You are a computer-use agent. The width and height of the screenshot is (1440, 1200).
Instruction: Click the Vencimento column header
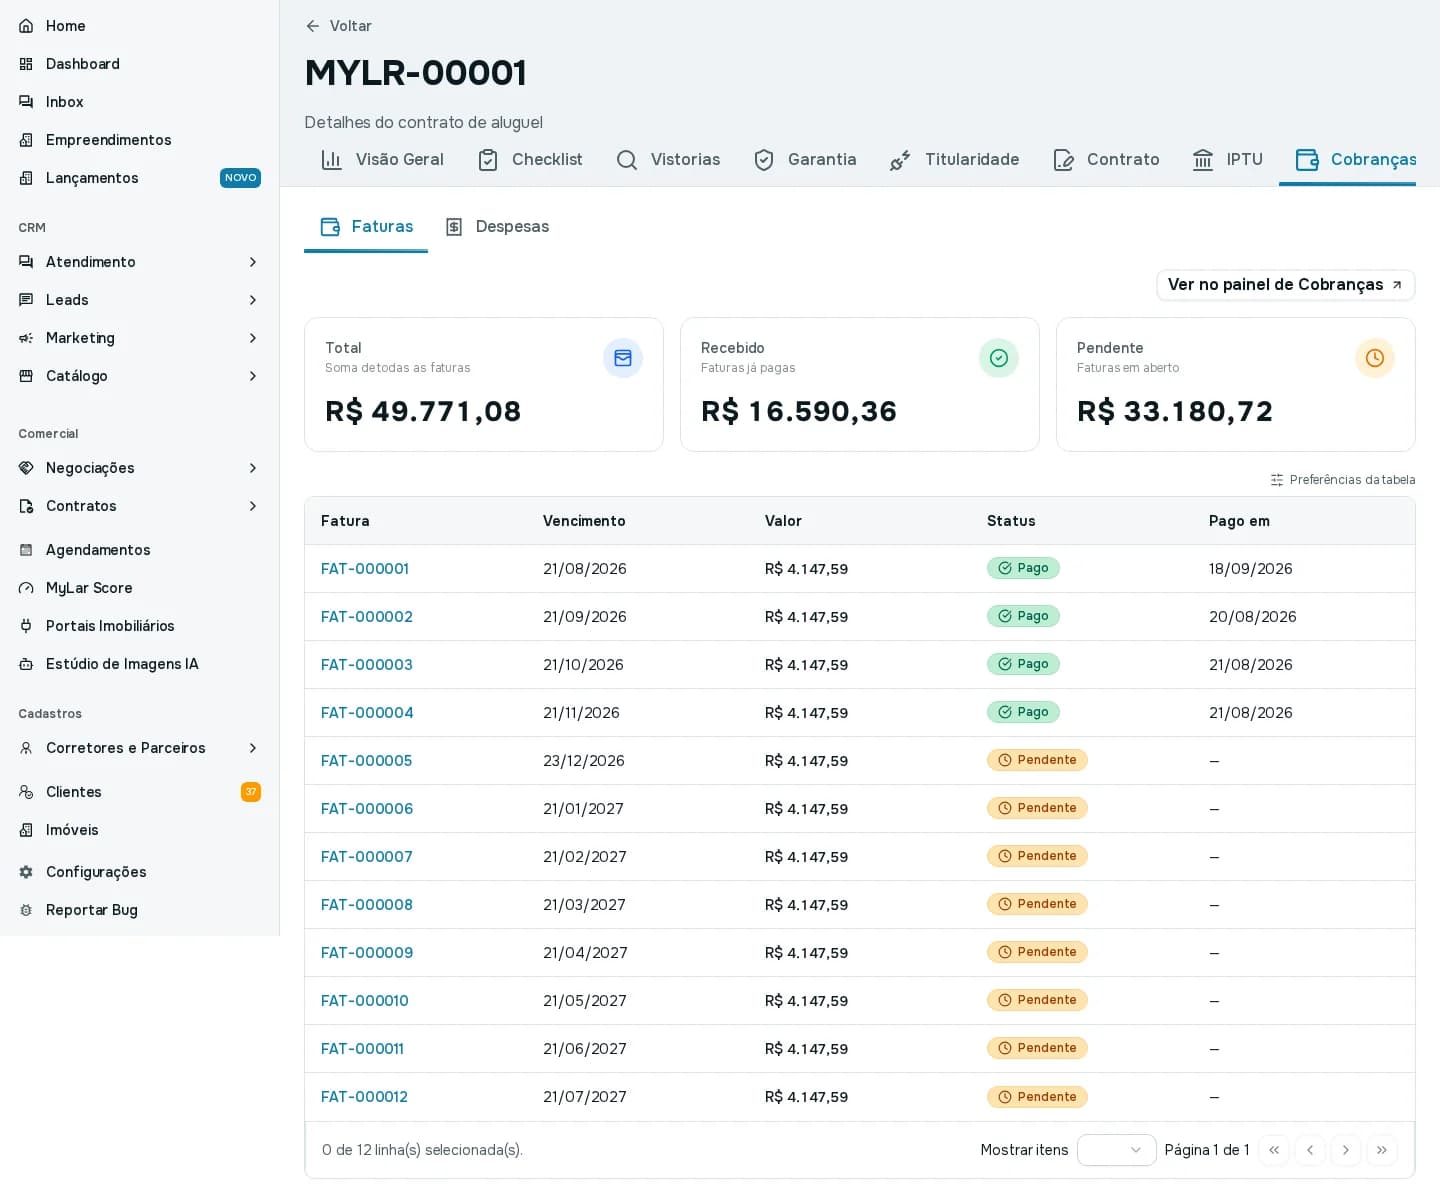point(584,521)
